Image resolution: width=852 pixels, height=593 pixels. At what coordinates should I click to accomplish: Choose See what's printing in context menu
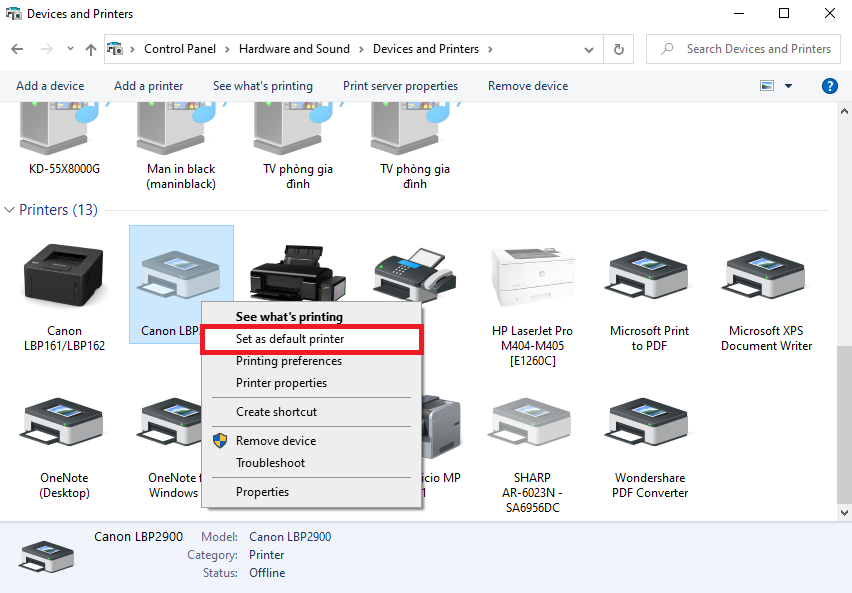311,316
